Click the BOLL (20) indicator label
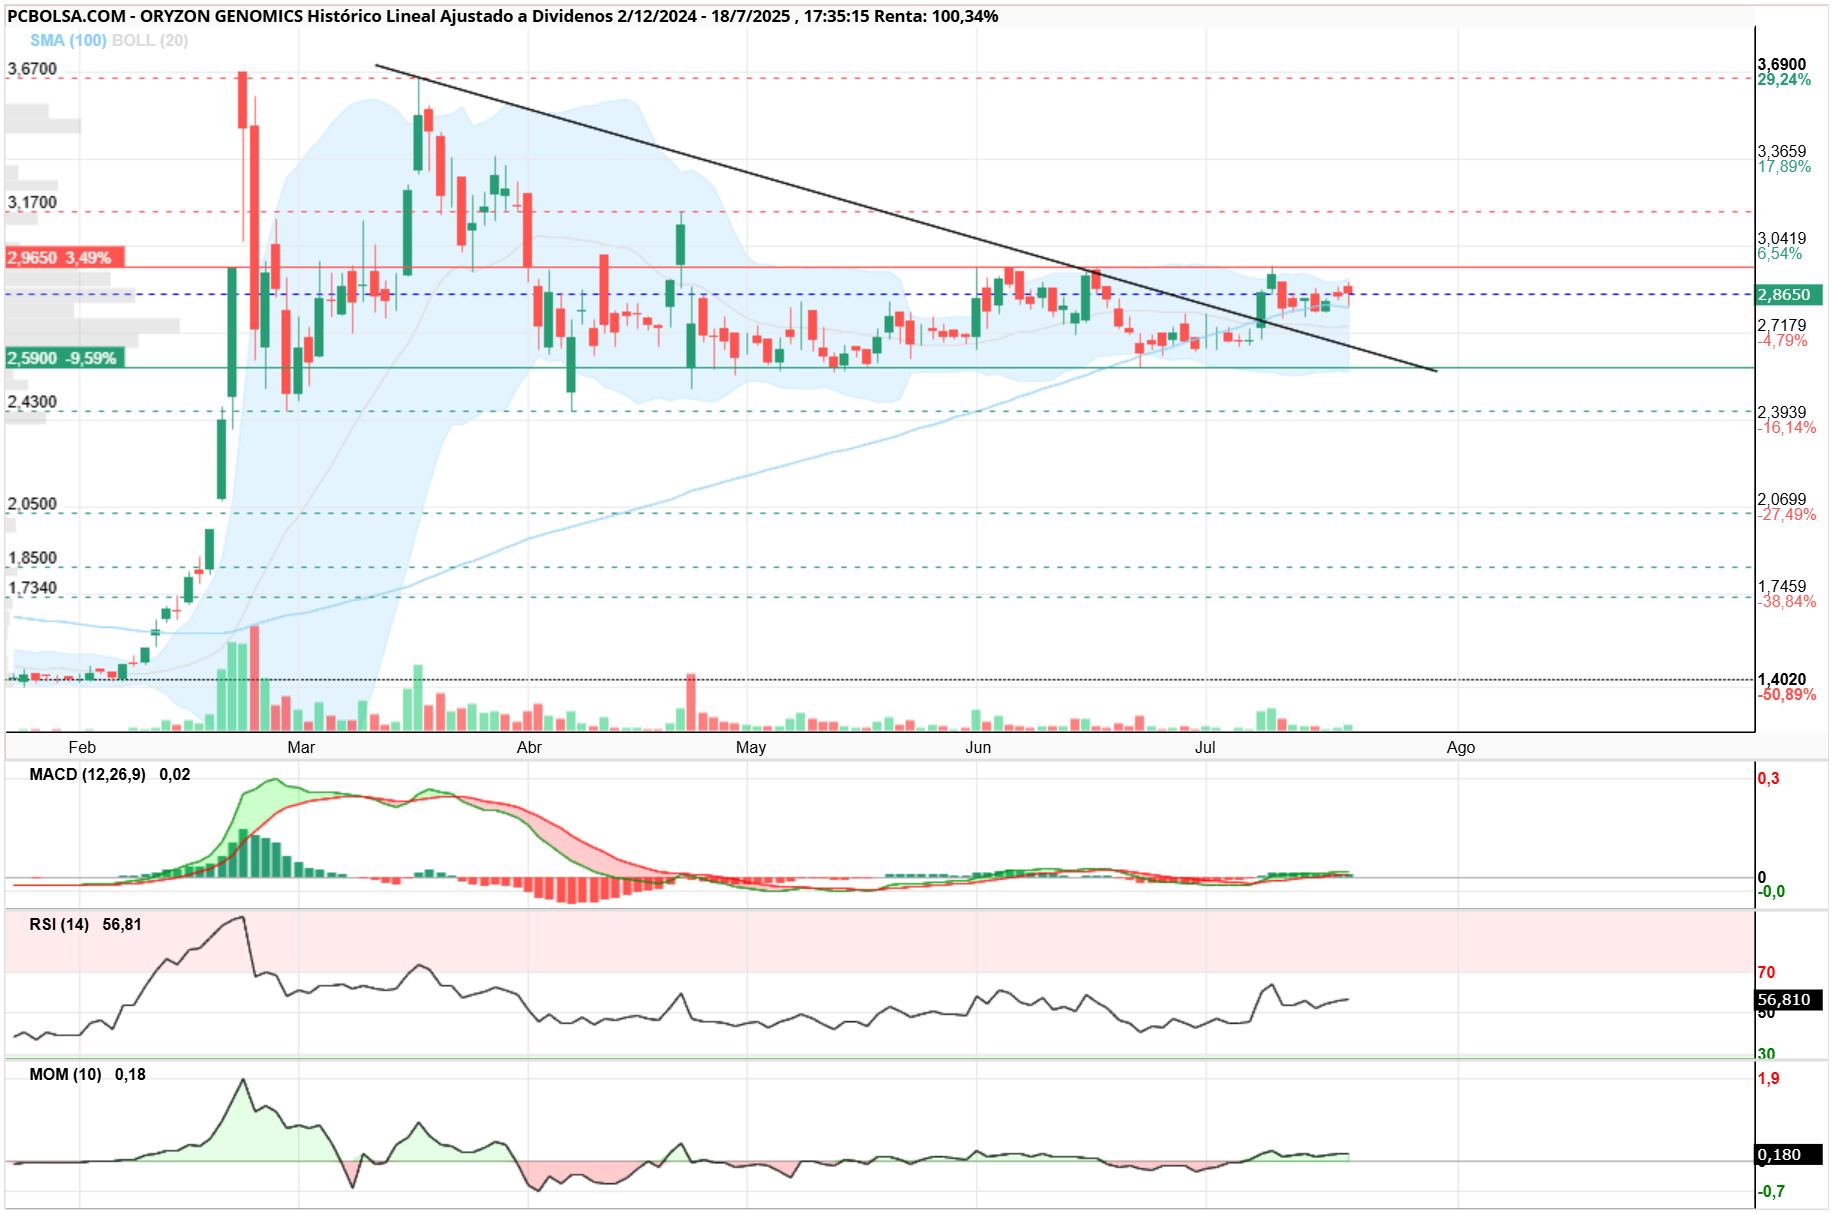The height and width of the screenshot is (1214, 1833). pos(150,40)
